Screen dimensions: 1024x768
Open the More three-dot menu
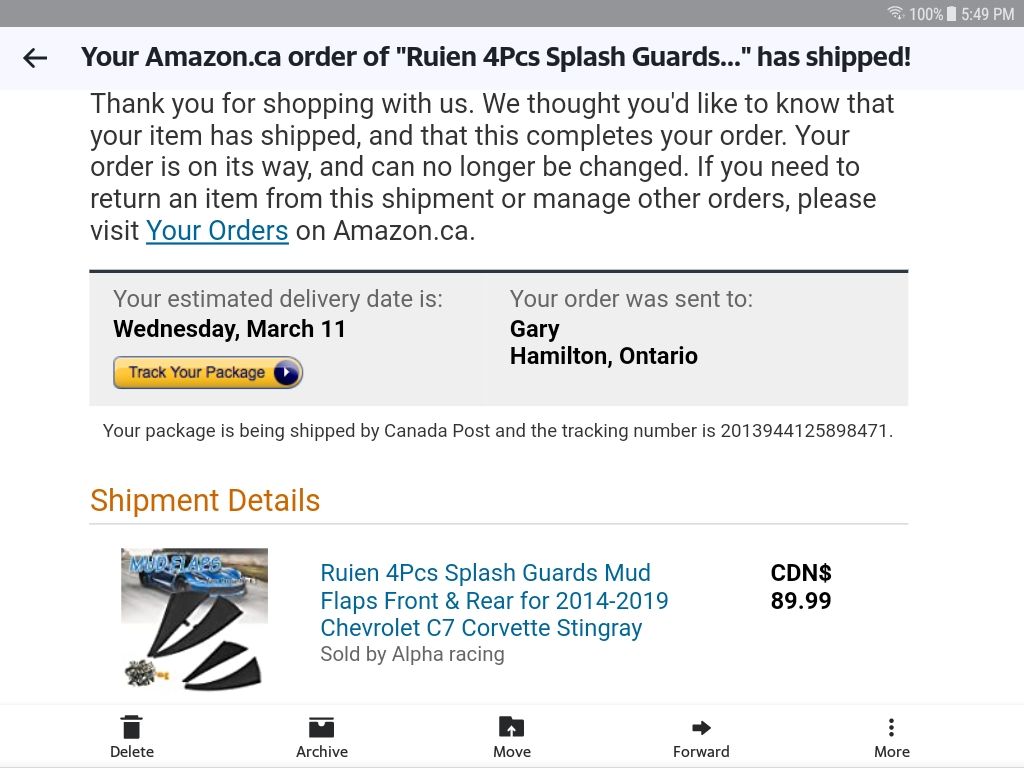891,728
